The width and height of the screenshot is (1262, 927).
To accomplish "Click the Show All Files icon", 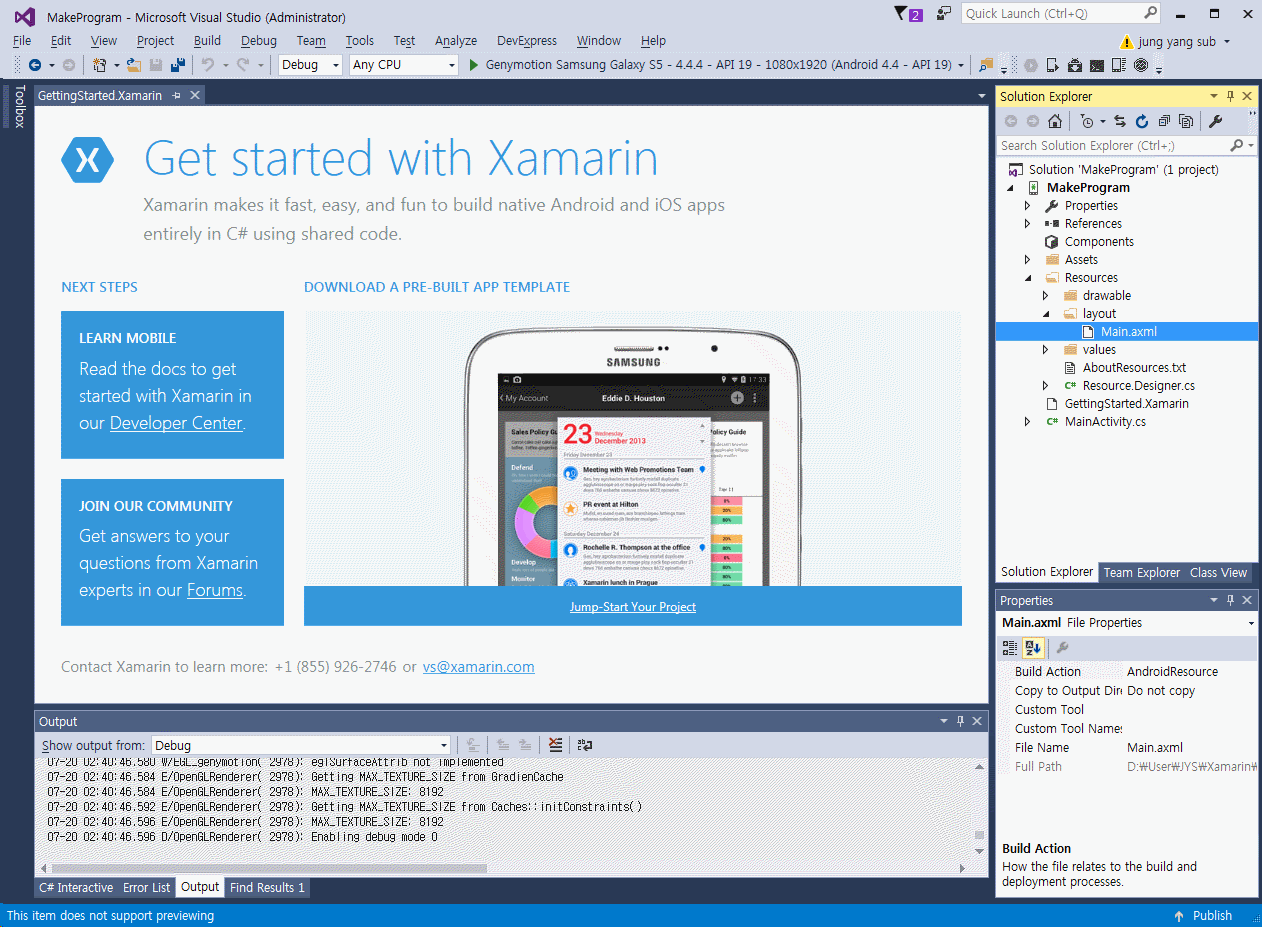I will 1186,122.
